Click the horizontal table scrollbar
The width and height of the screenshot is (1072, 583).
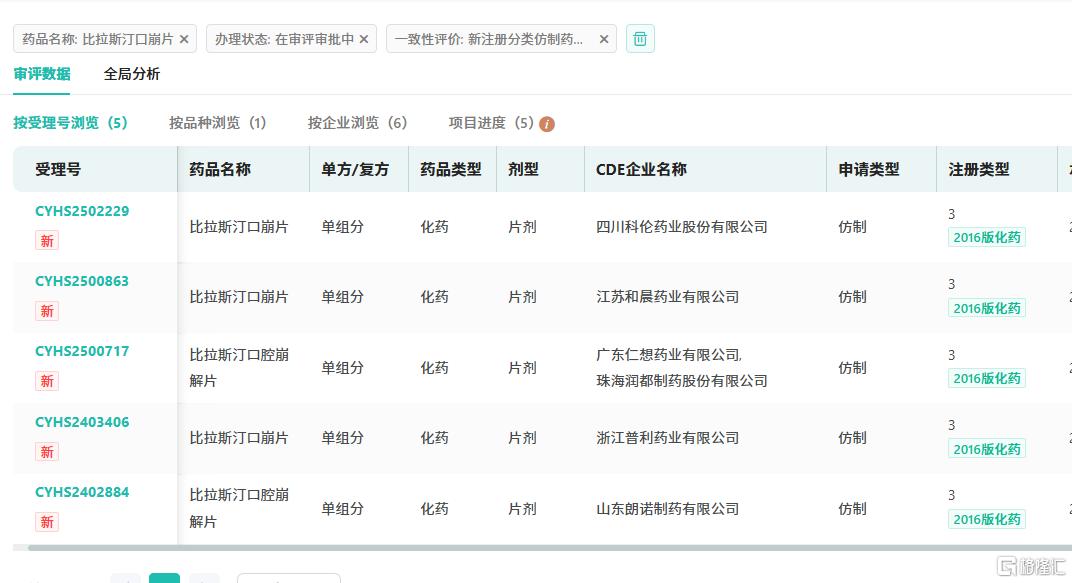point(500,548)
